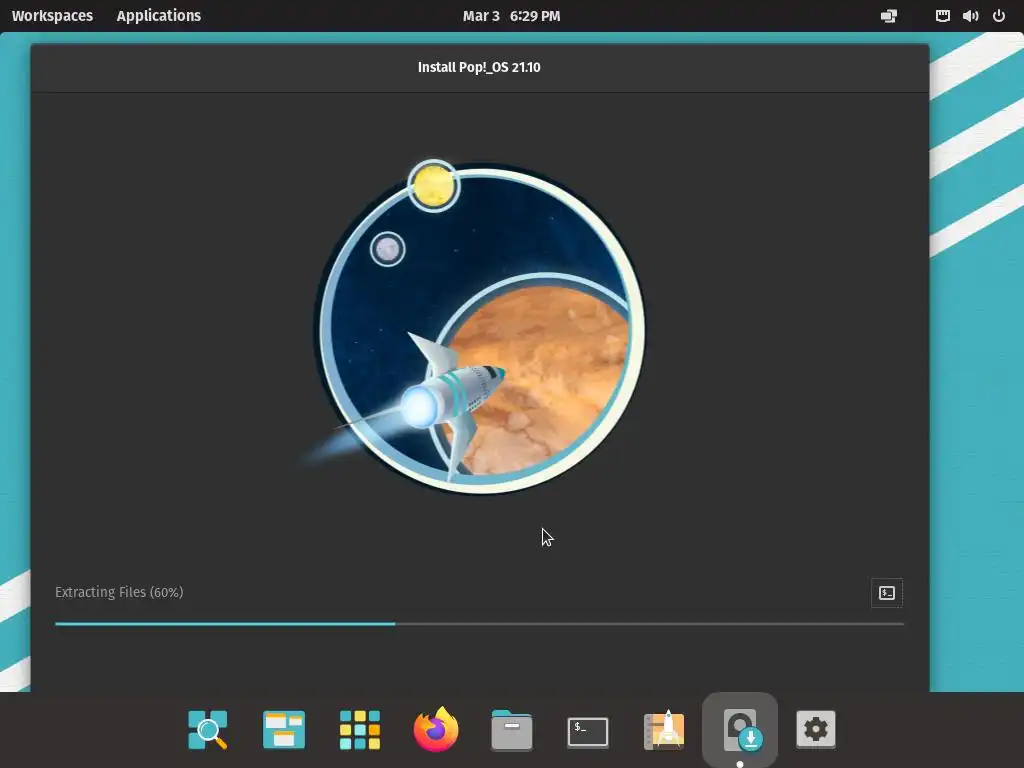The image size is (1024, 768).
Task: Open the workspaces icon in the dock
Action: 283,729
